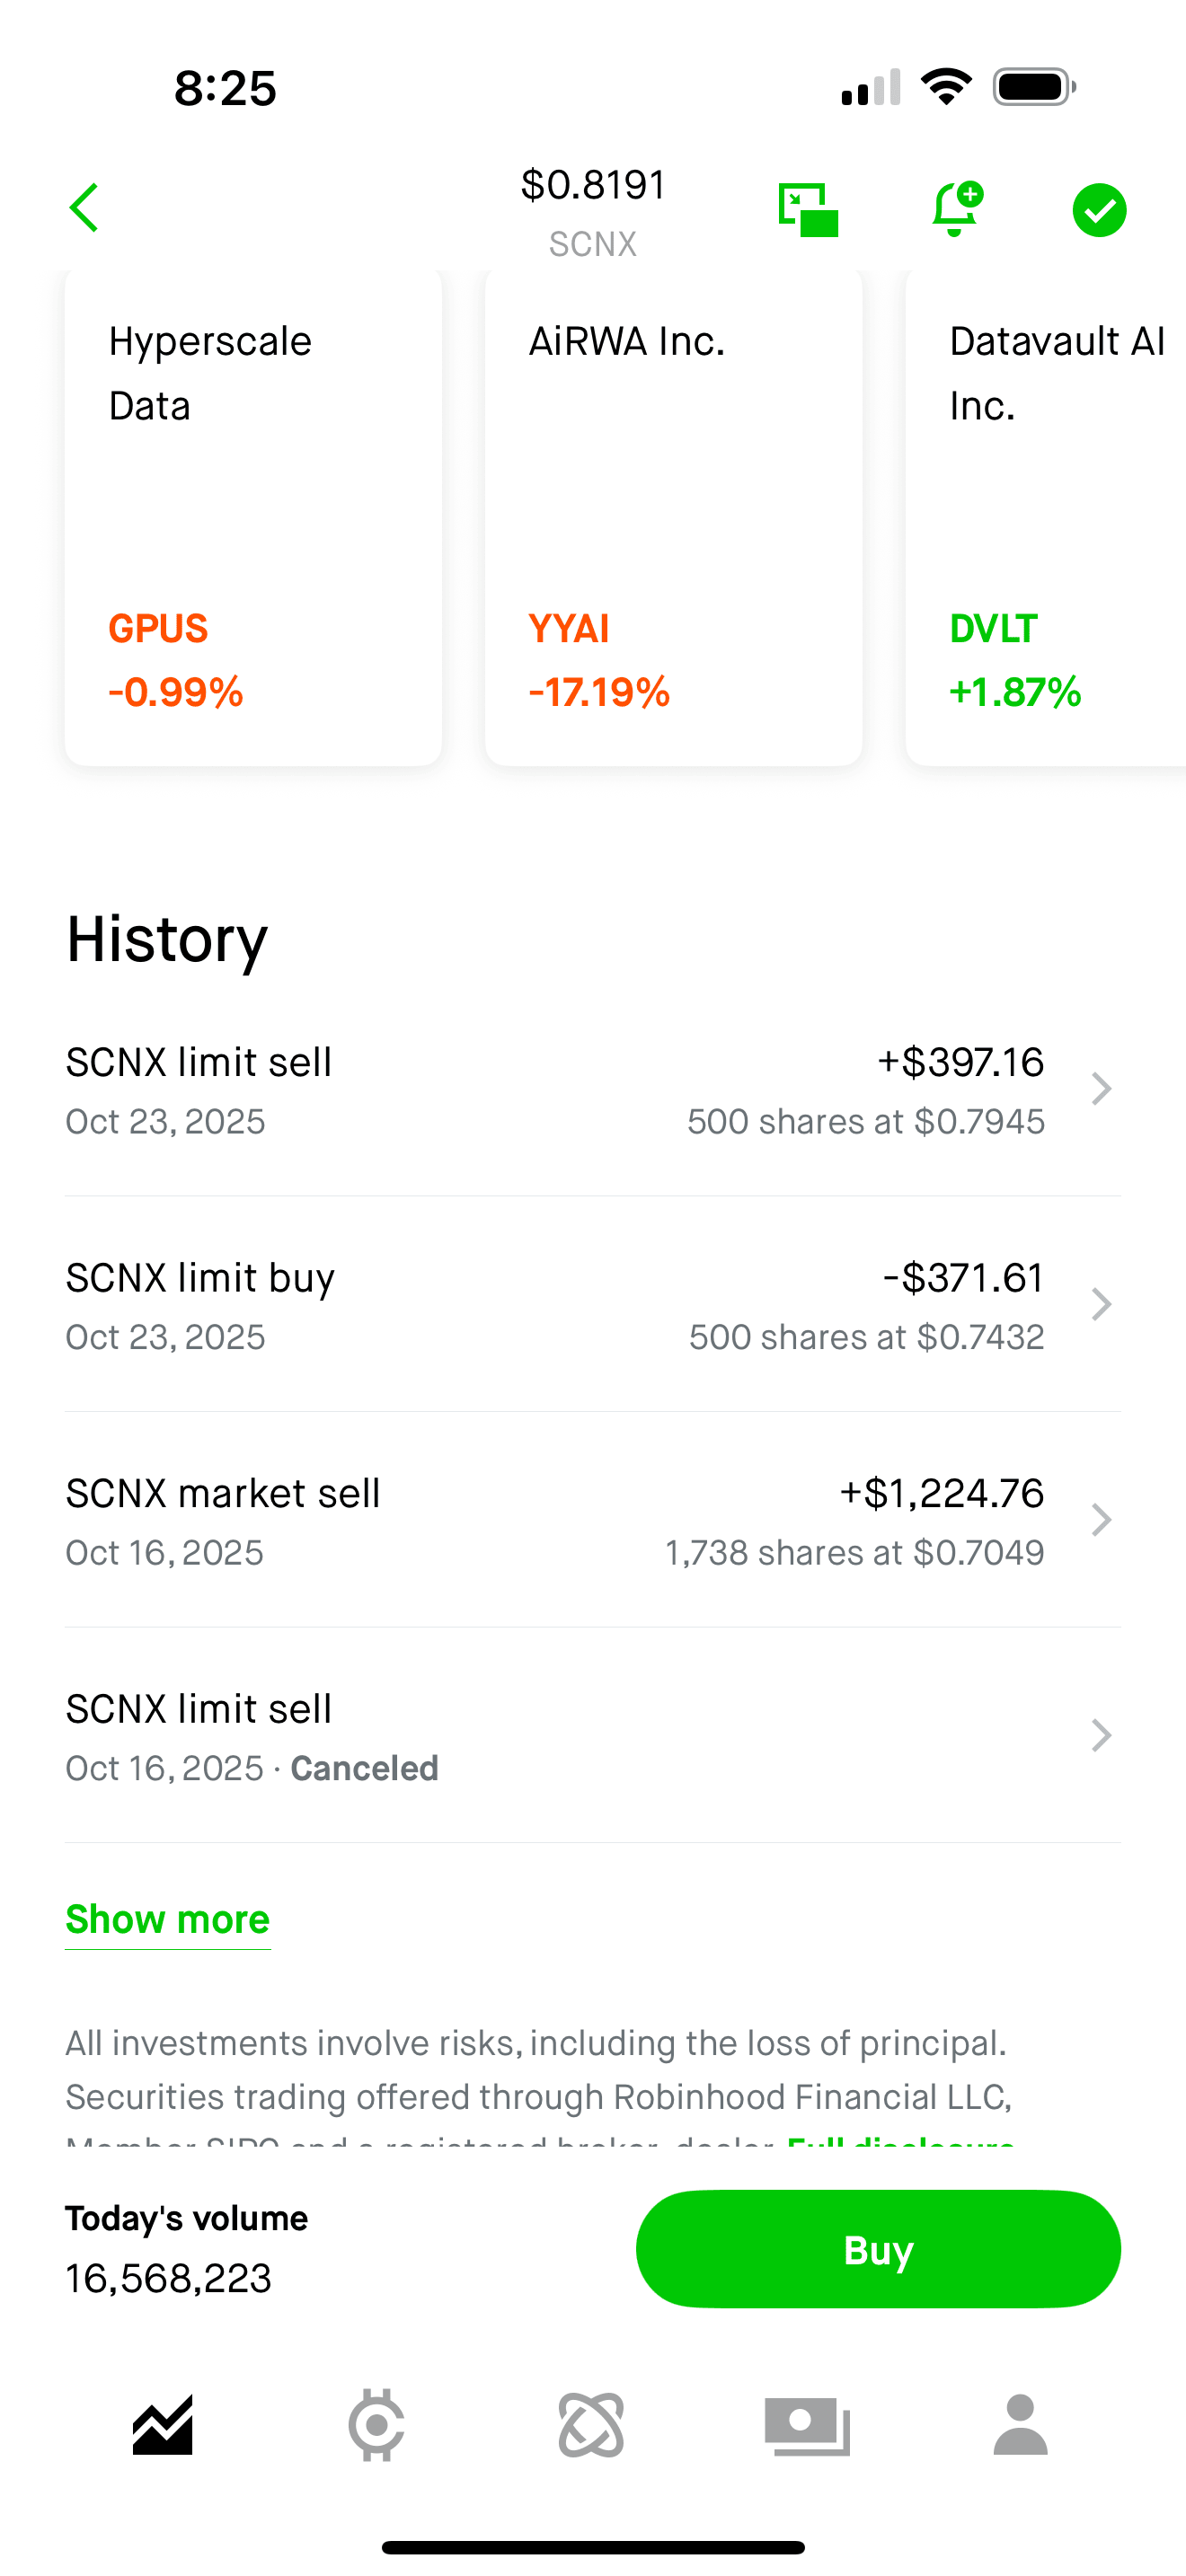Switch to the Crypto tab
This screenshot has width=1186, height=2576.
[x=377, y=2425]
